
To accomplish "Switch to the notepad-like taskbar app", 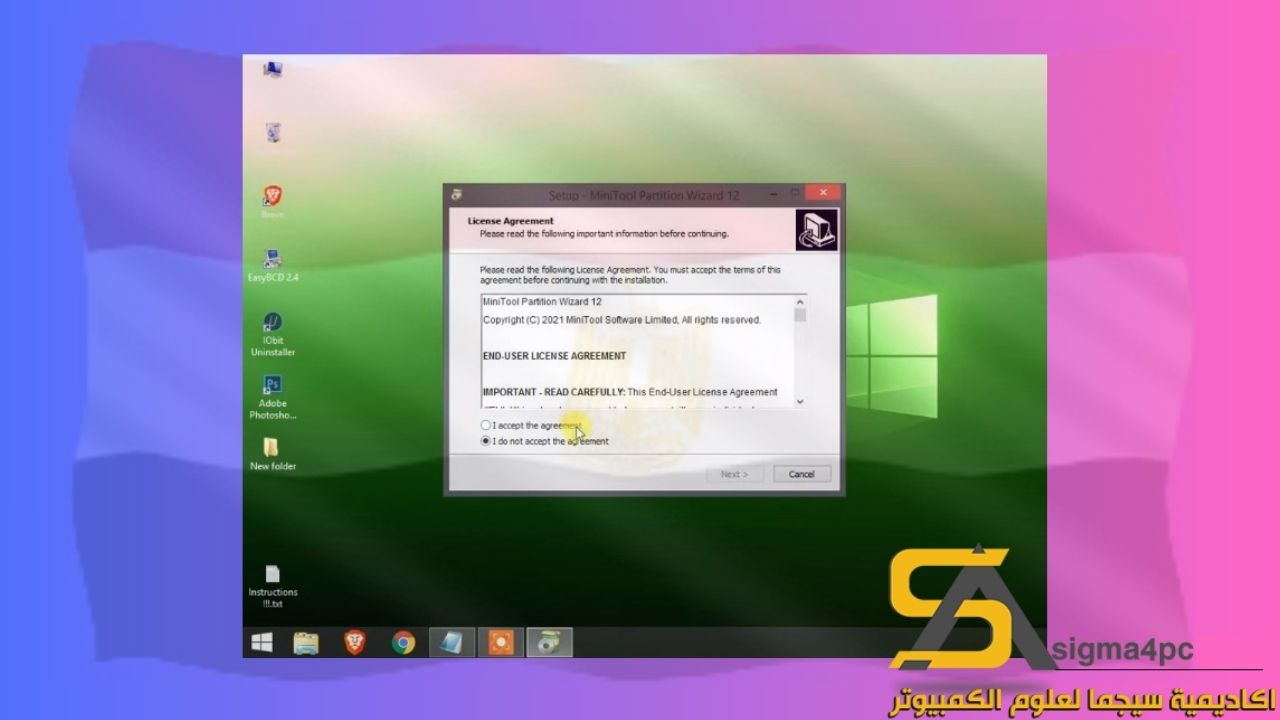I will [452, 642].
